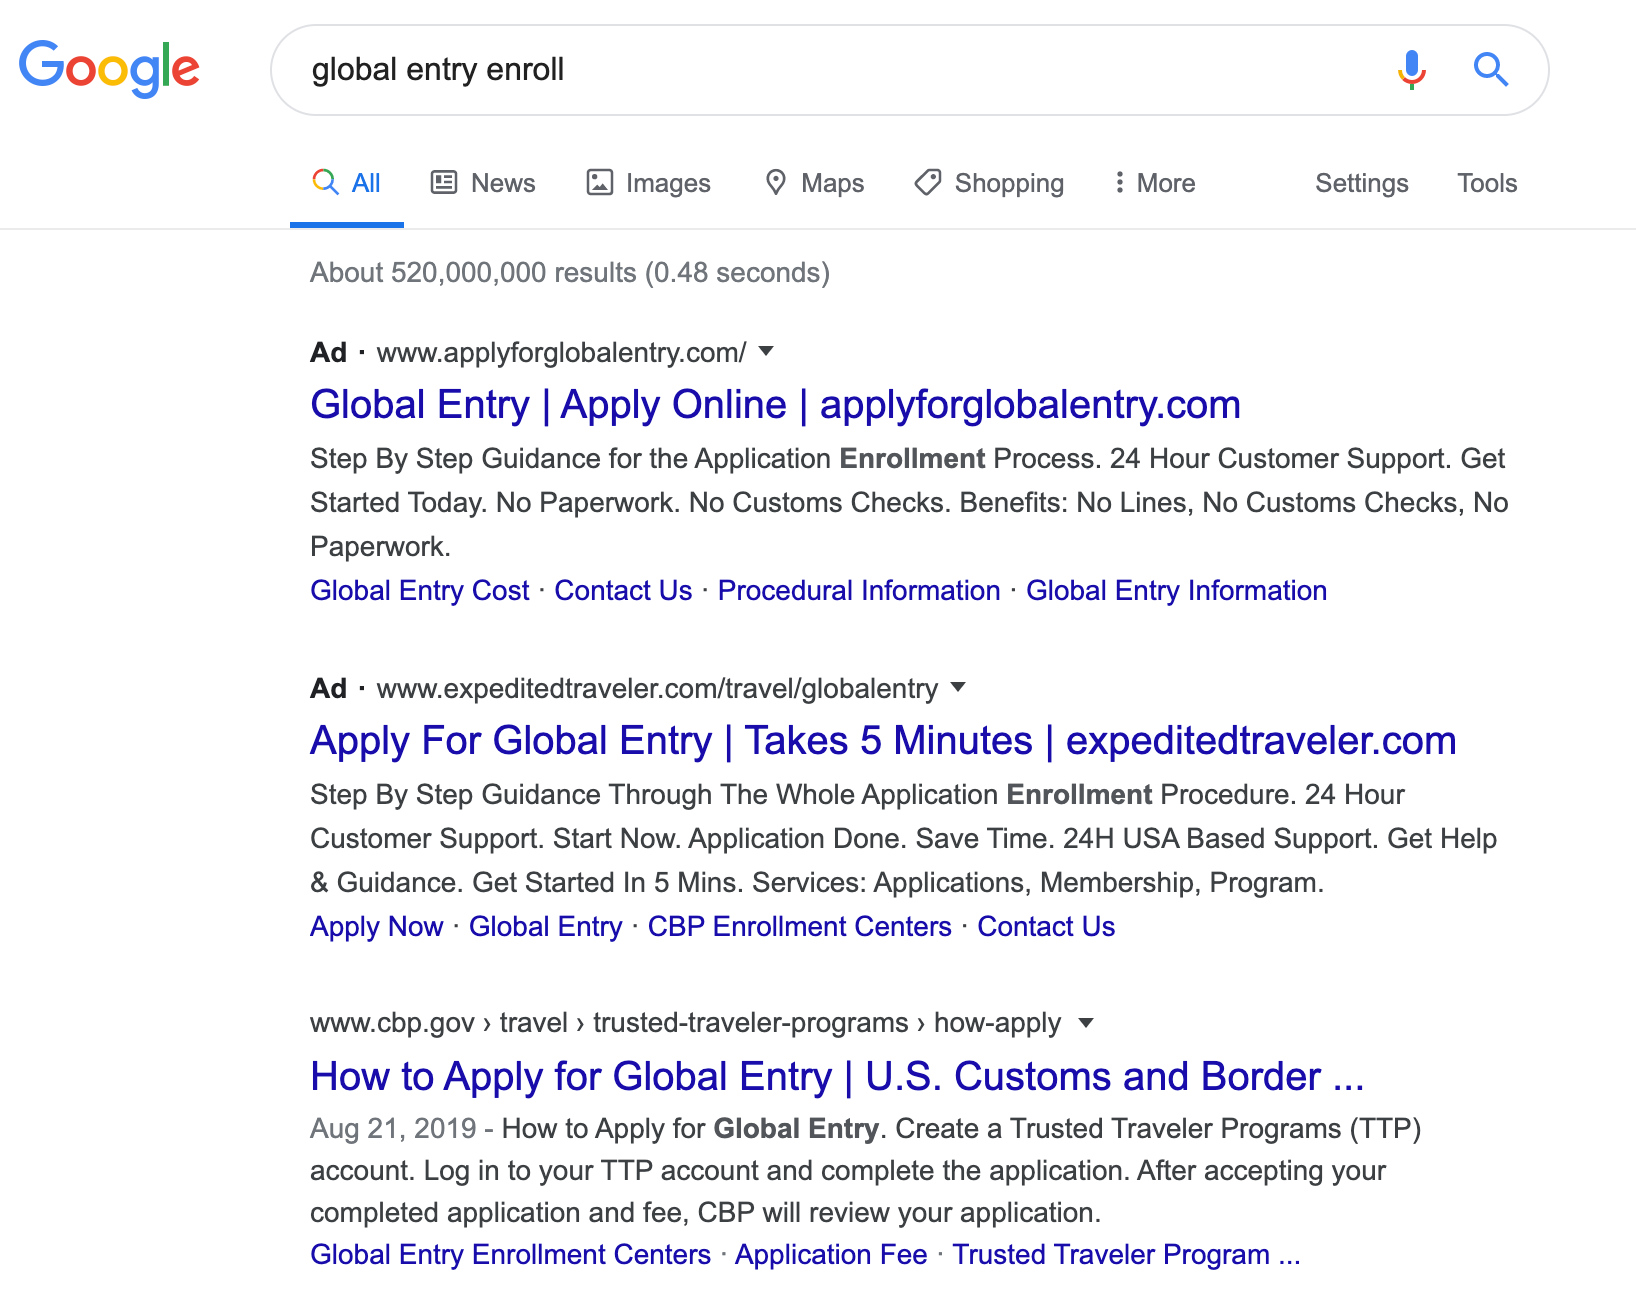Click the magnifying glass search button
Image resolution: width=1636 pixels, height=1316 pixels.
click(1491, 69)
